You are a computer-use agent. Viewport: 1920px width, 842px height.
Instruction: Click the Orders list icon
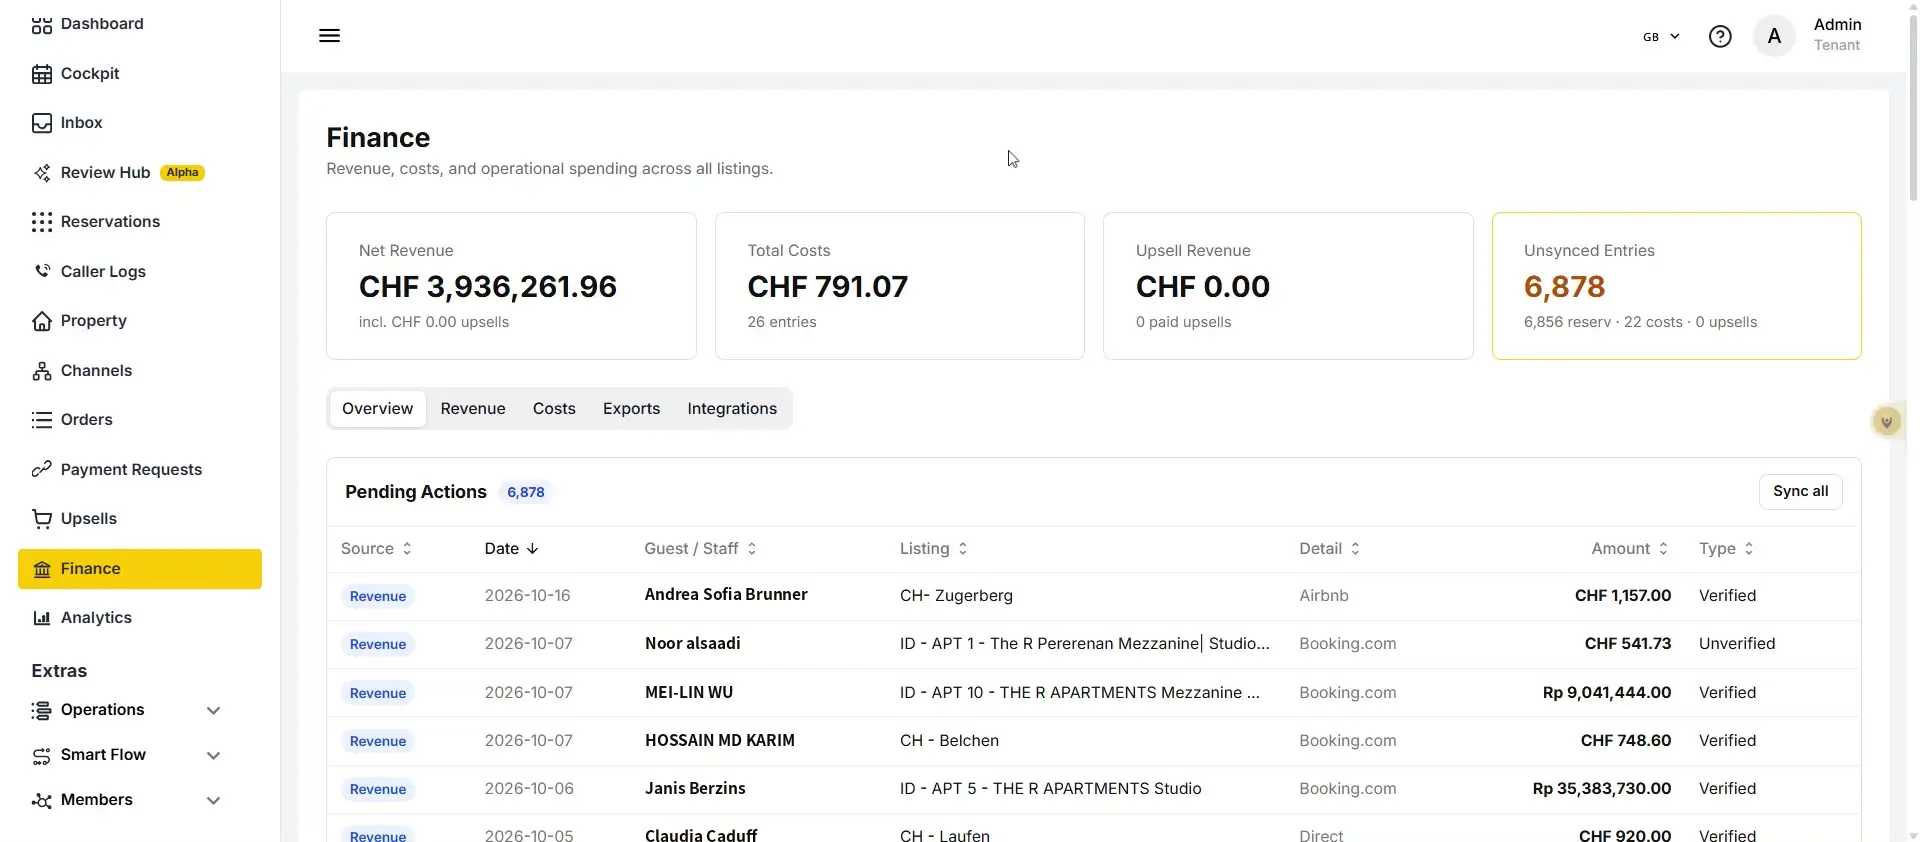[41, 420]
